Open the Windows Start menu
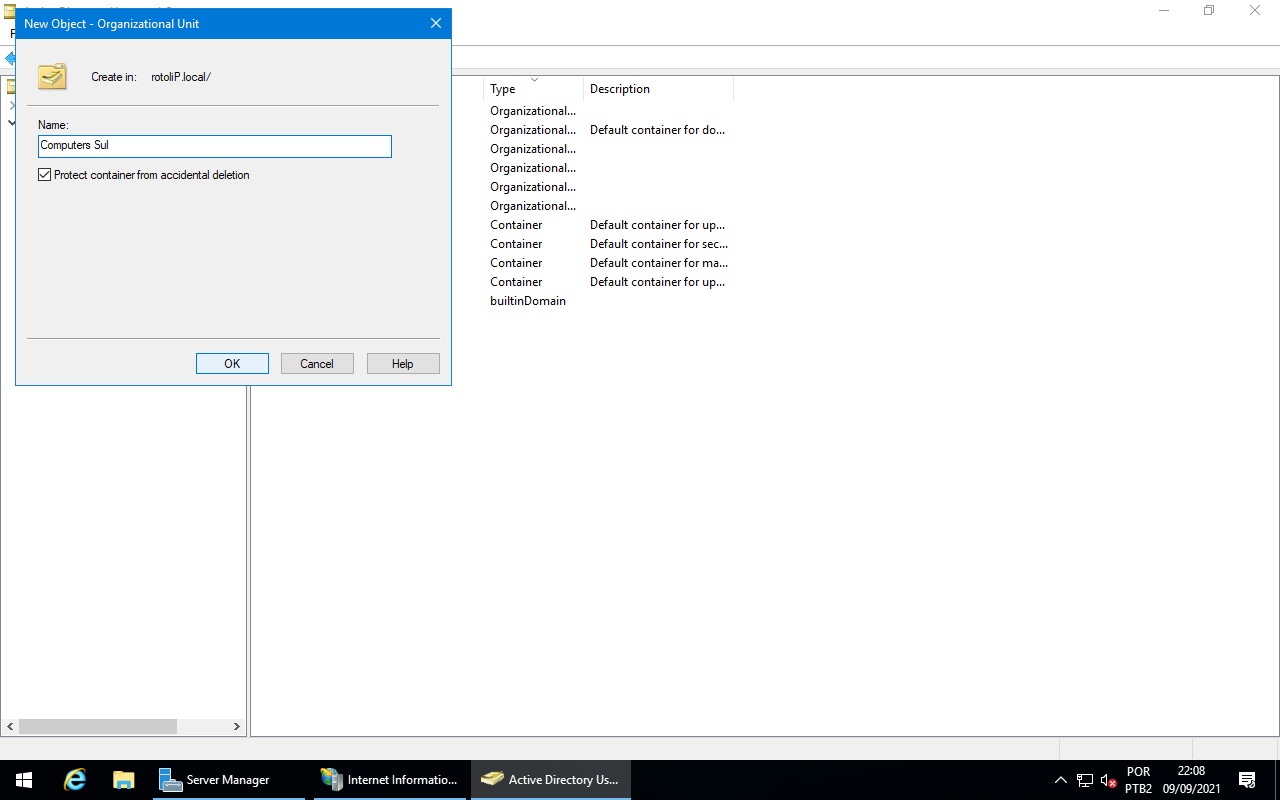The height and width of the screenshot is (800, 1280). tap(24, 780)
